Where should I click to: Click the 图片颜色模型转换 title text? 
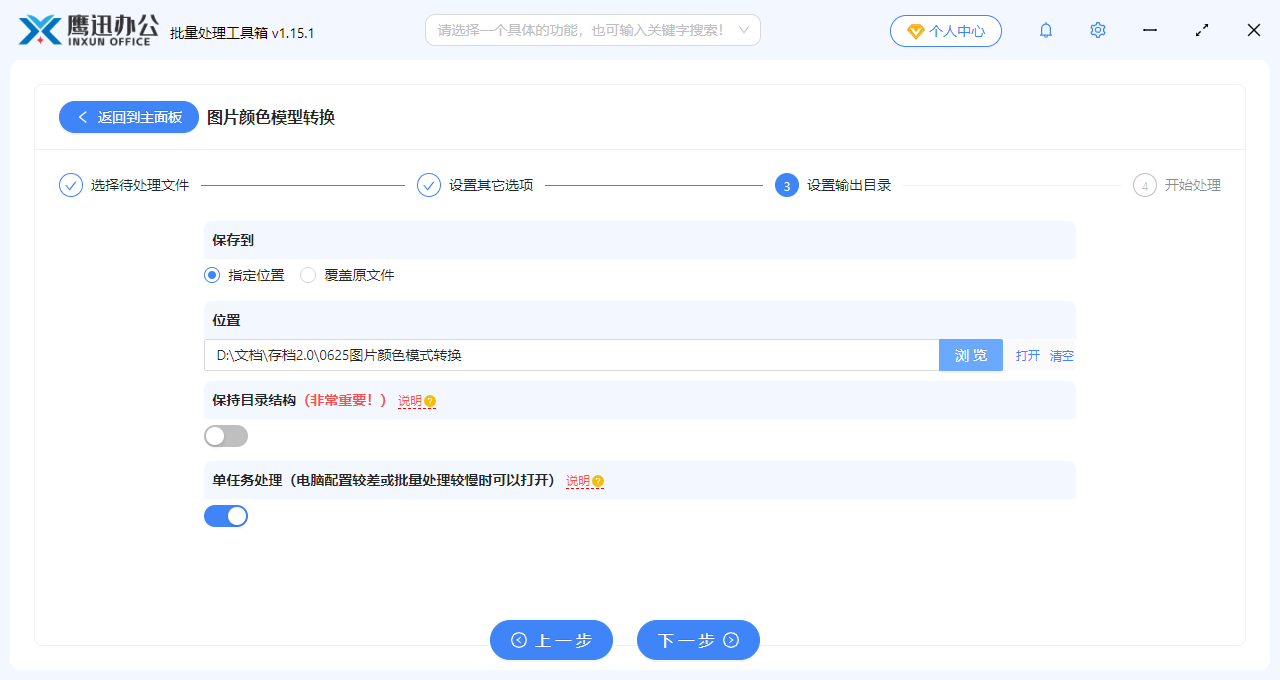(x=271, y=117)
